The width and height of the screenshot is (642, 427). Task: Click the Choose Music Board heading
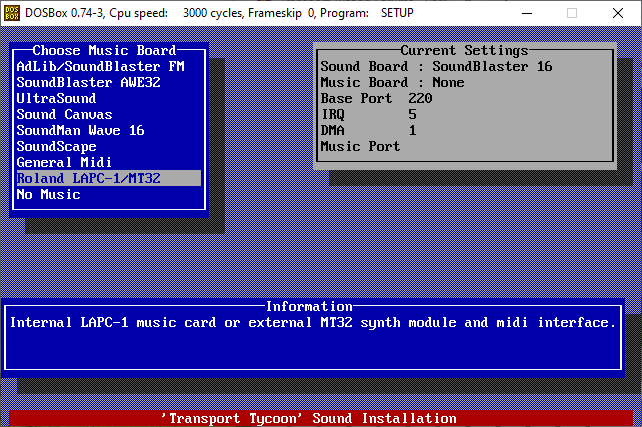click(104, 50)
